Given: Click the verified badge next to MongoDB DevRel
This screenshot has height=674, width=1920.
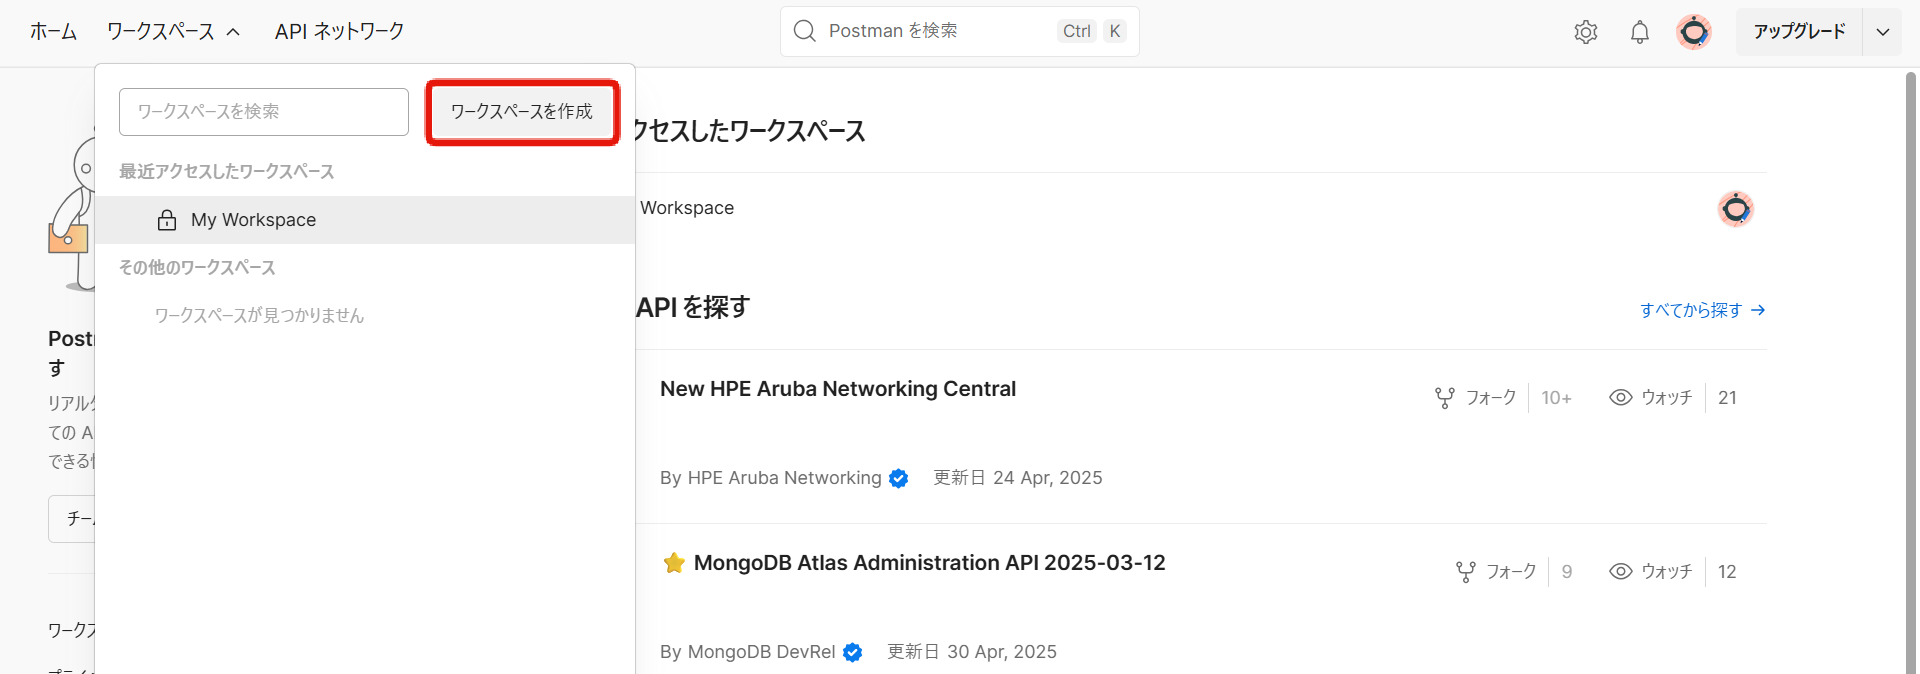Looking at the screenshot, I should click(x=853, y=652).
